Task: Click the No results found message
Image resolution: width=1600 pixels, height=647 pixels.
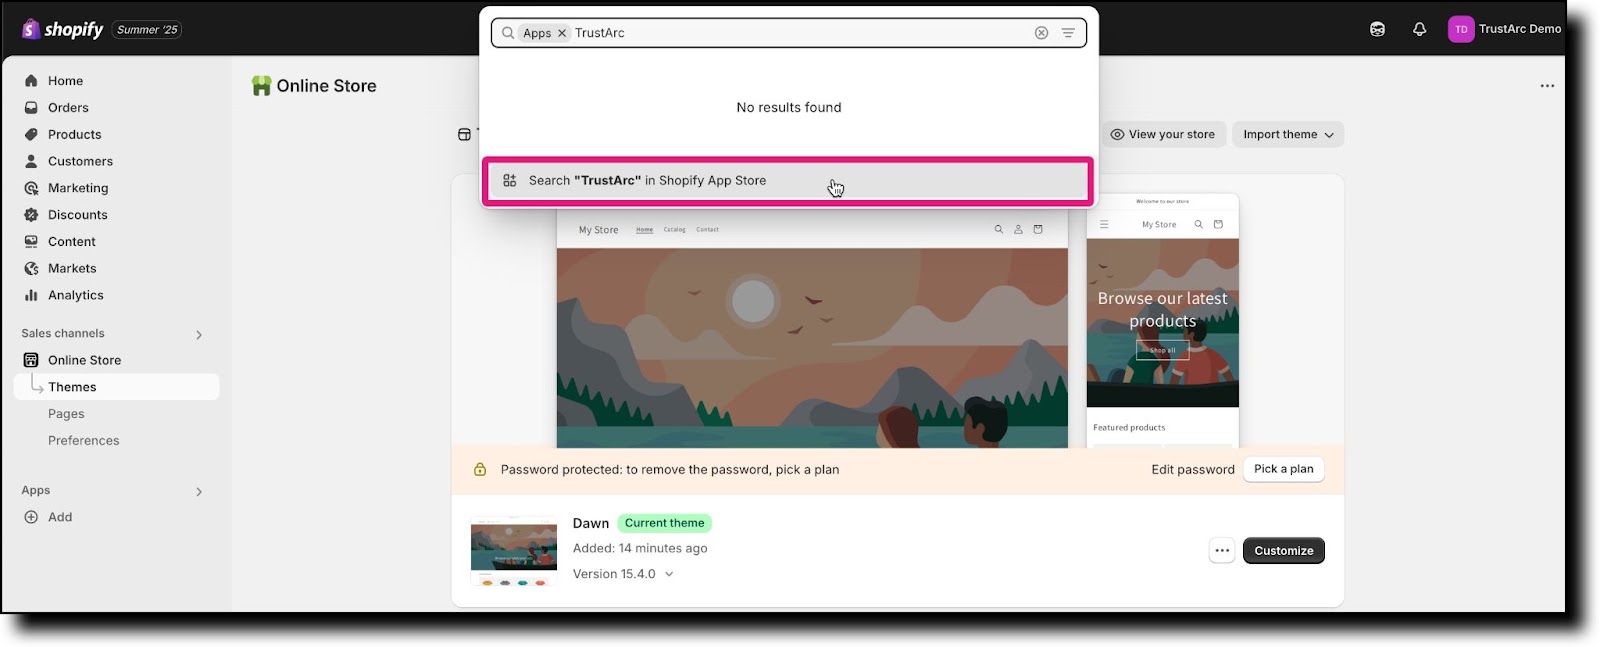Action: 789,108
